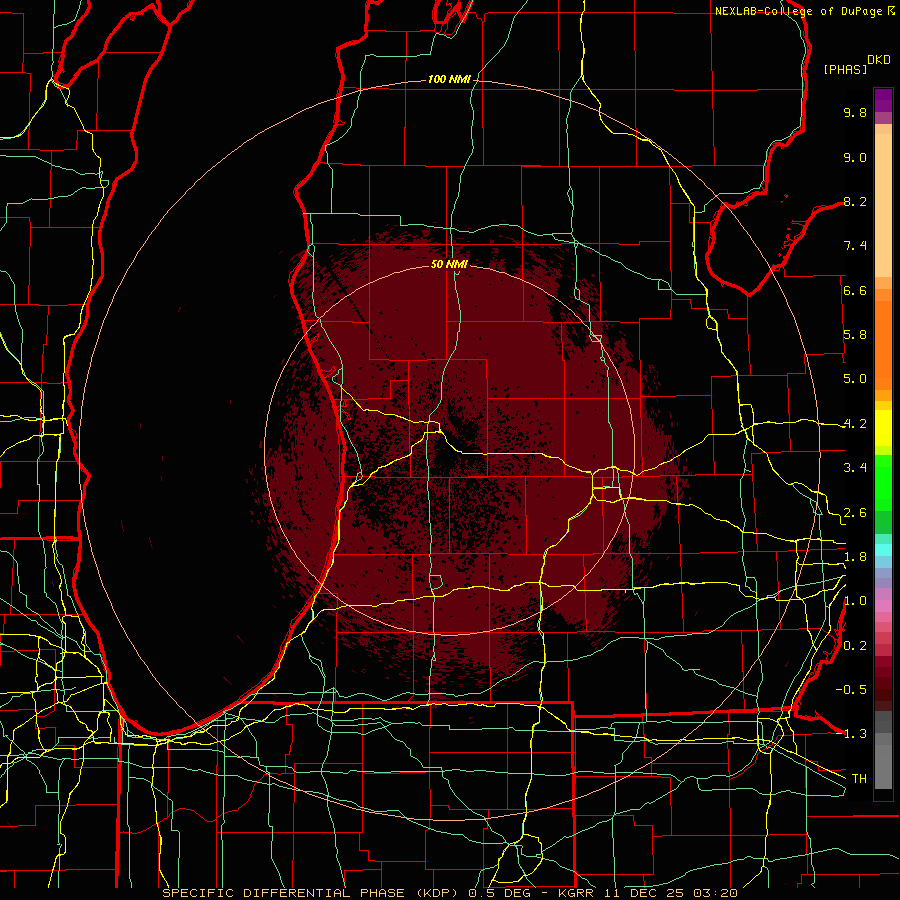Click the 5.8 legend value
The width and height of the screenshot is (900, 900).
(x=855, y=335)
